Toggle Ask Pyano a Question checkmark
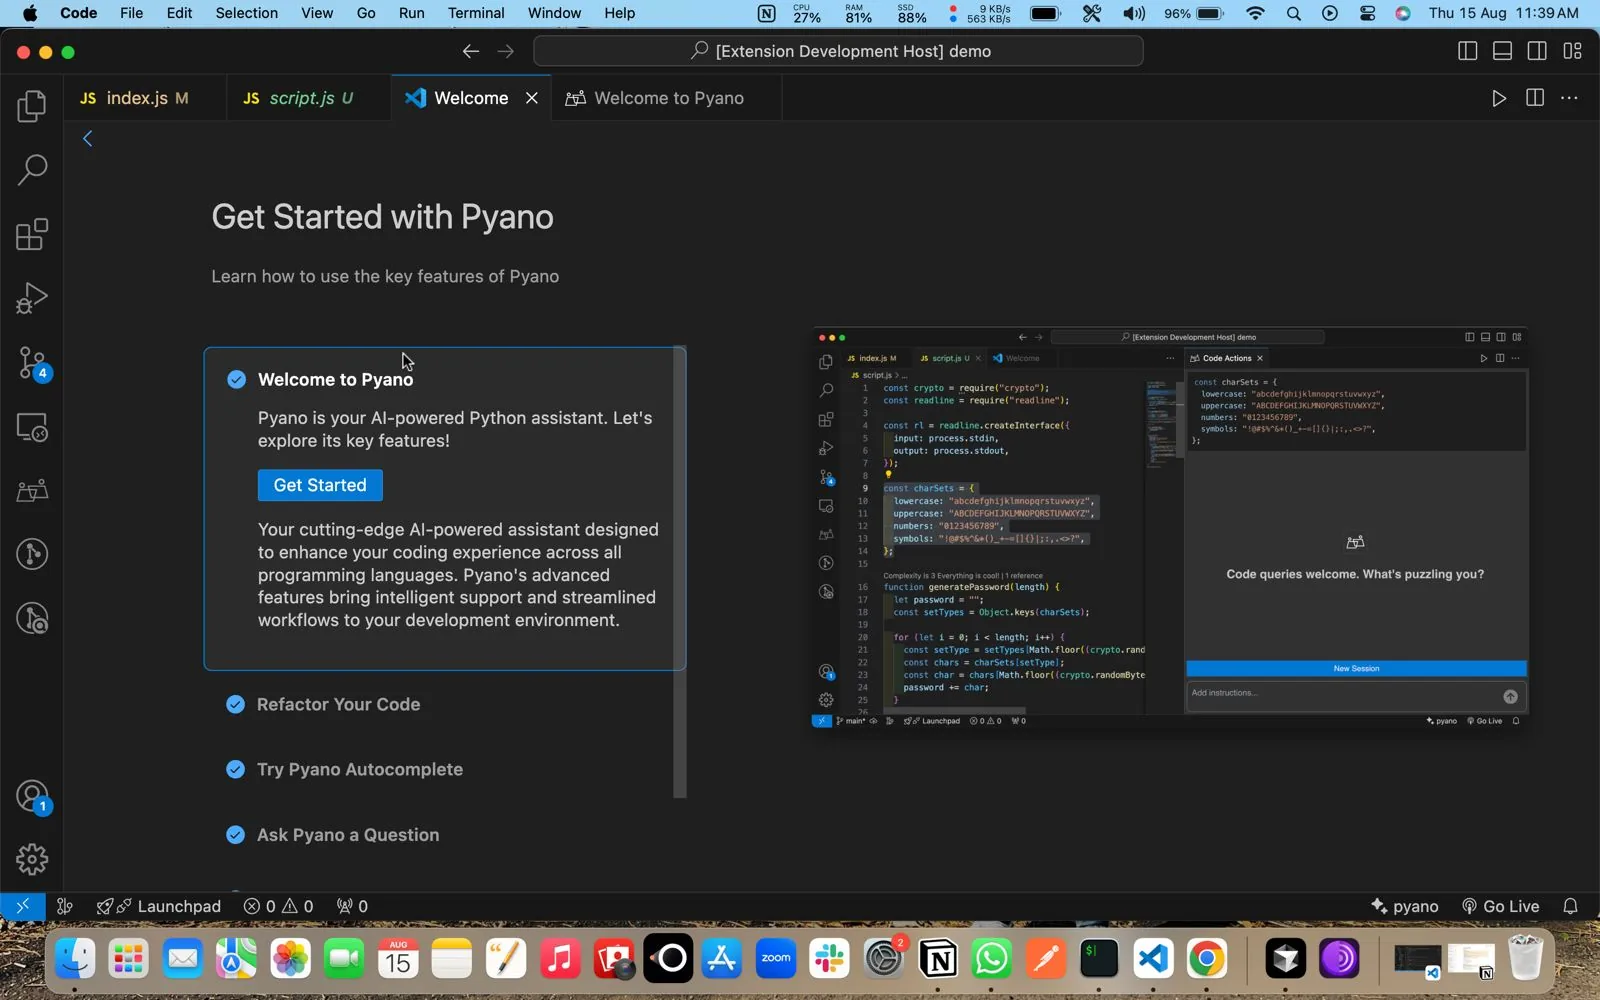The width and height of the screenshot is (1600, 1000). (x=235, y=835)
